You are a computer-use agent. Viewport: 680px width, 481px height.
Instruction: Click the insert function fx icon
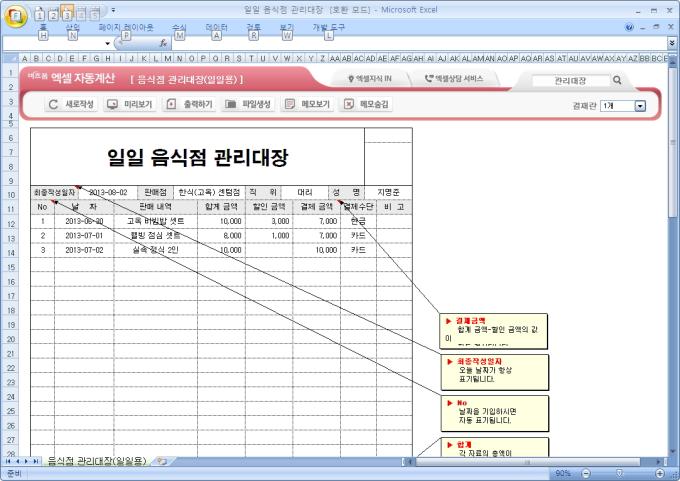pyautogui.click(x=163, y=43)
